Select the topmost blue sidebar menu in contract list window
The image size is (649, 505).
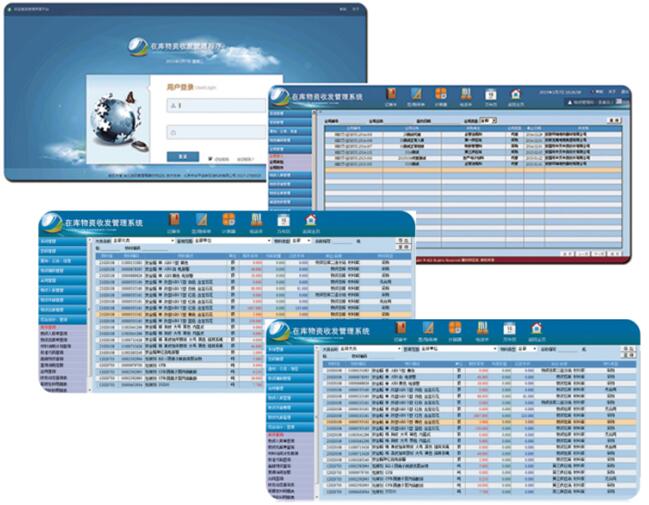(290, 113)
